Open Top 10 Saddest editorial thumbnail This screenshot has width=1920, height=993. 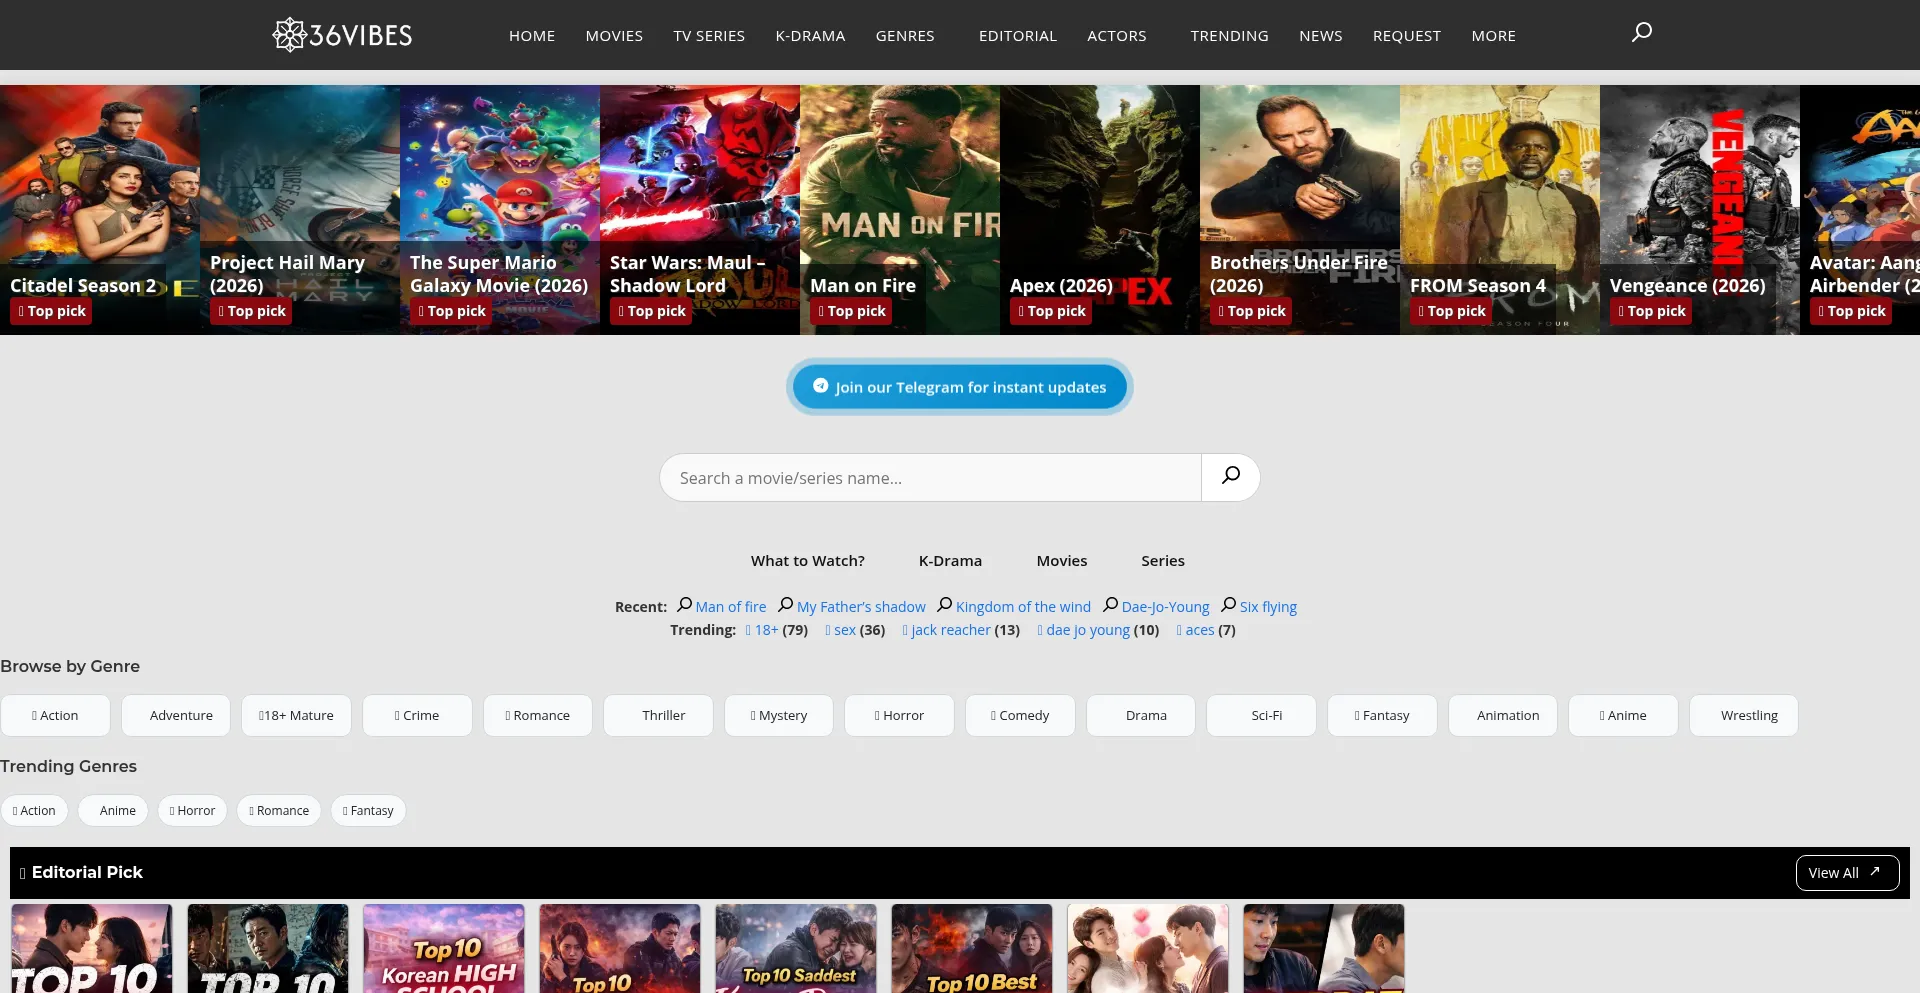[796, 949]
